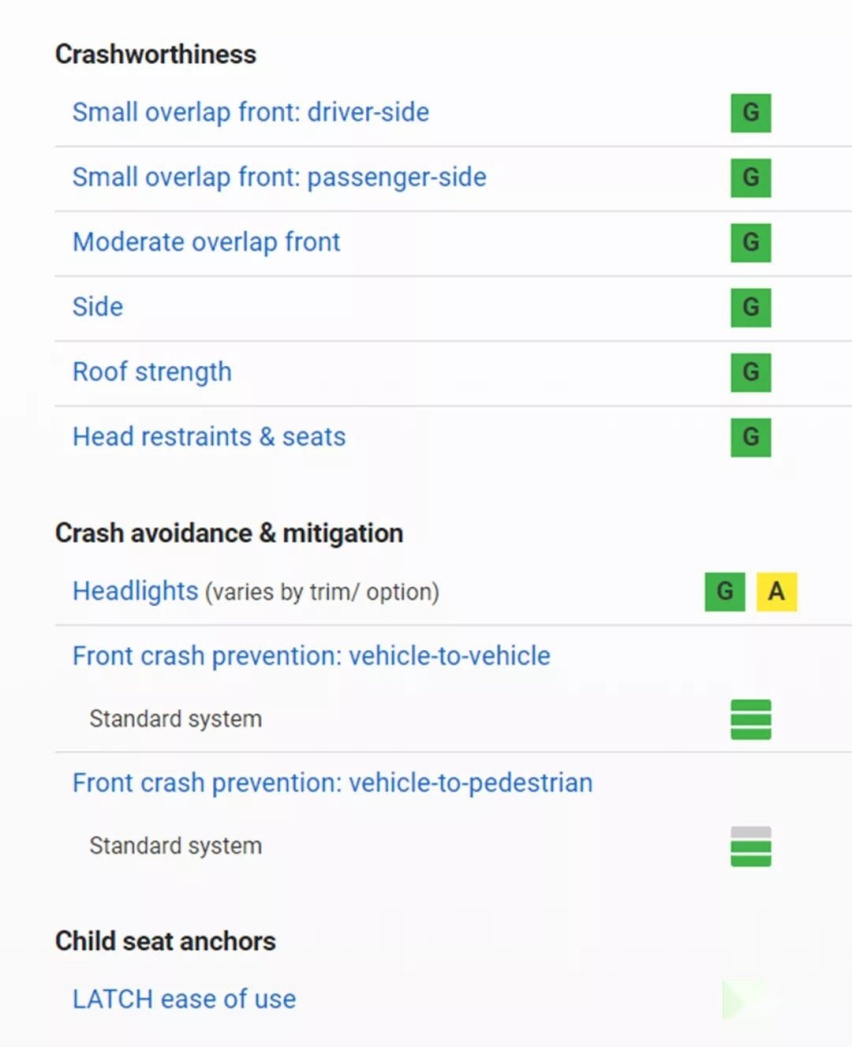This screenshot has width=852, height=1047.
Task: Open the Small overlap front: driver-side link
Action: (x=250, y=112)
